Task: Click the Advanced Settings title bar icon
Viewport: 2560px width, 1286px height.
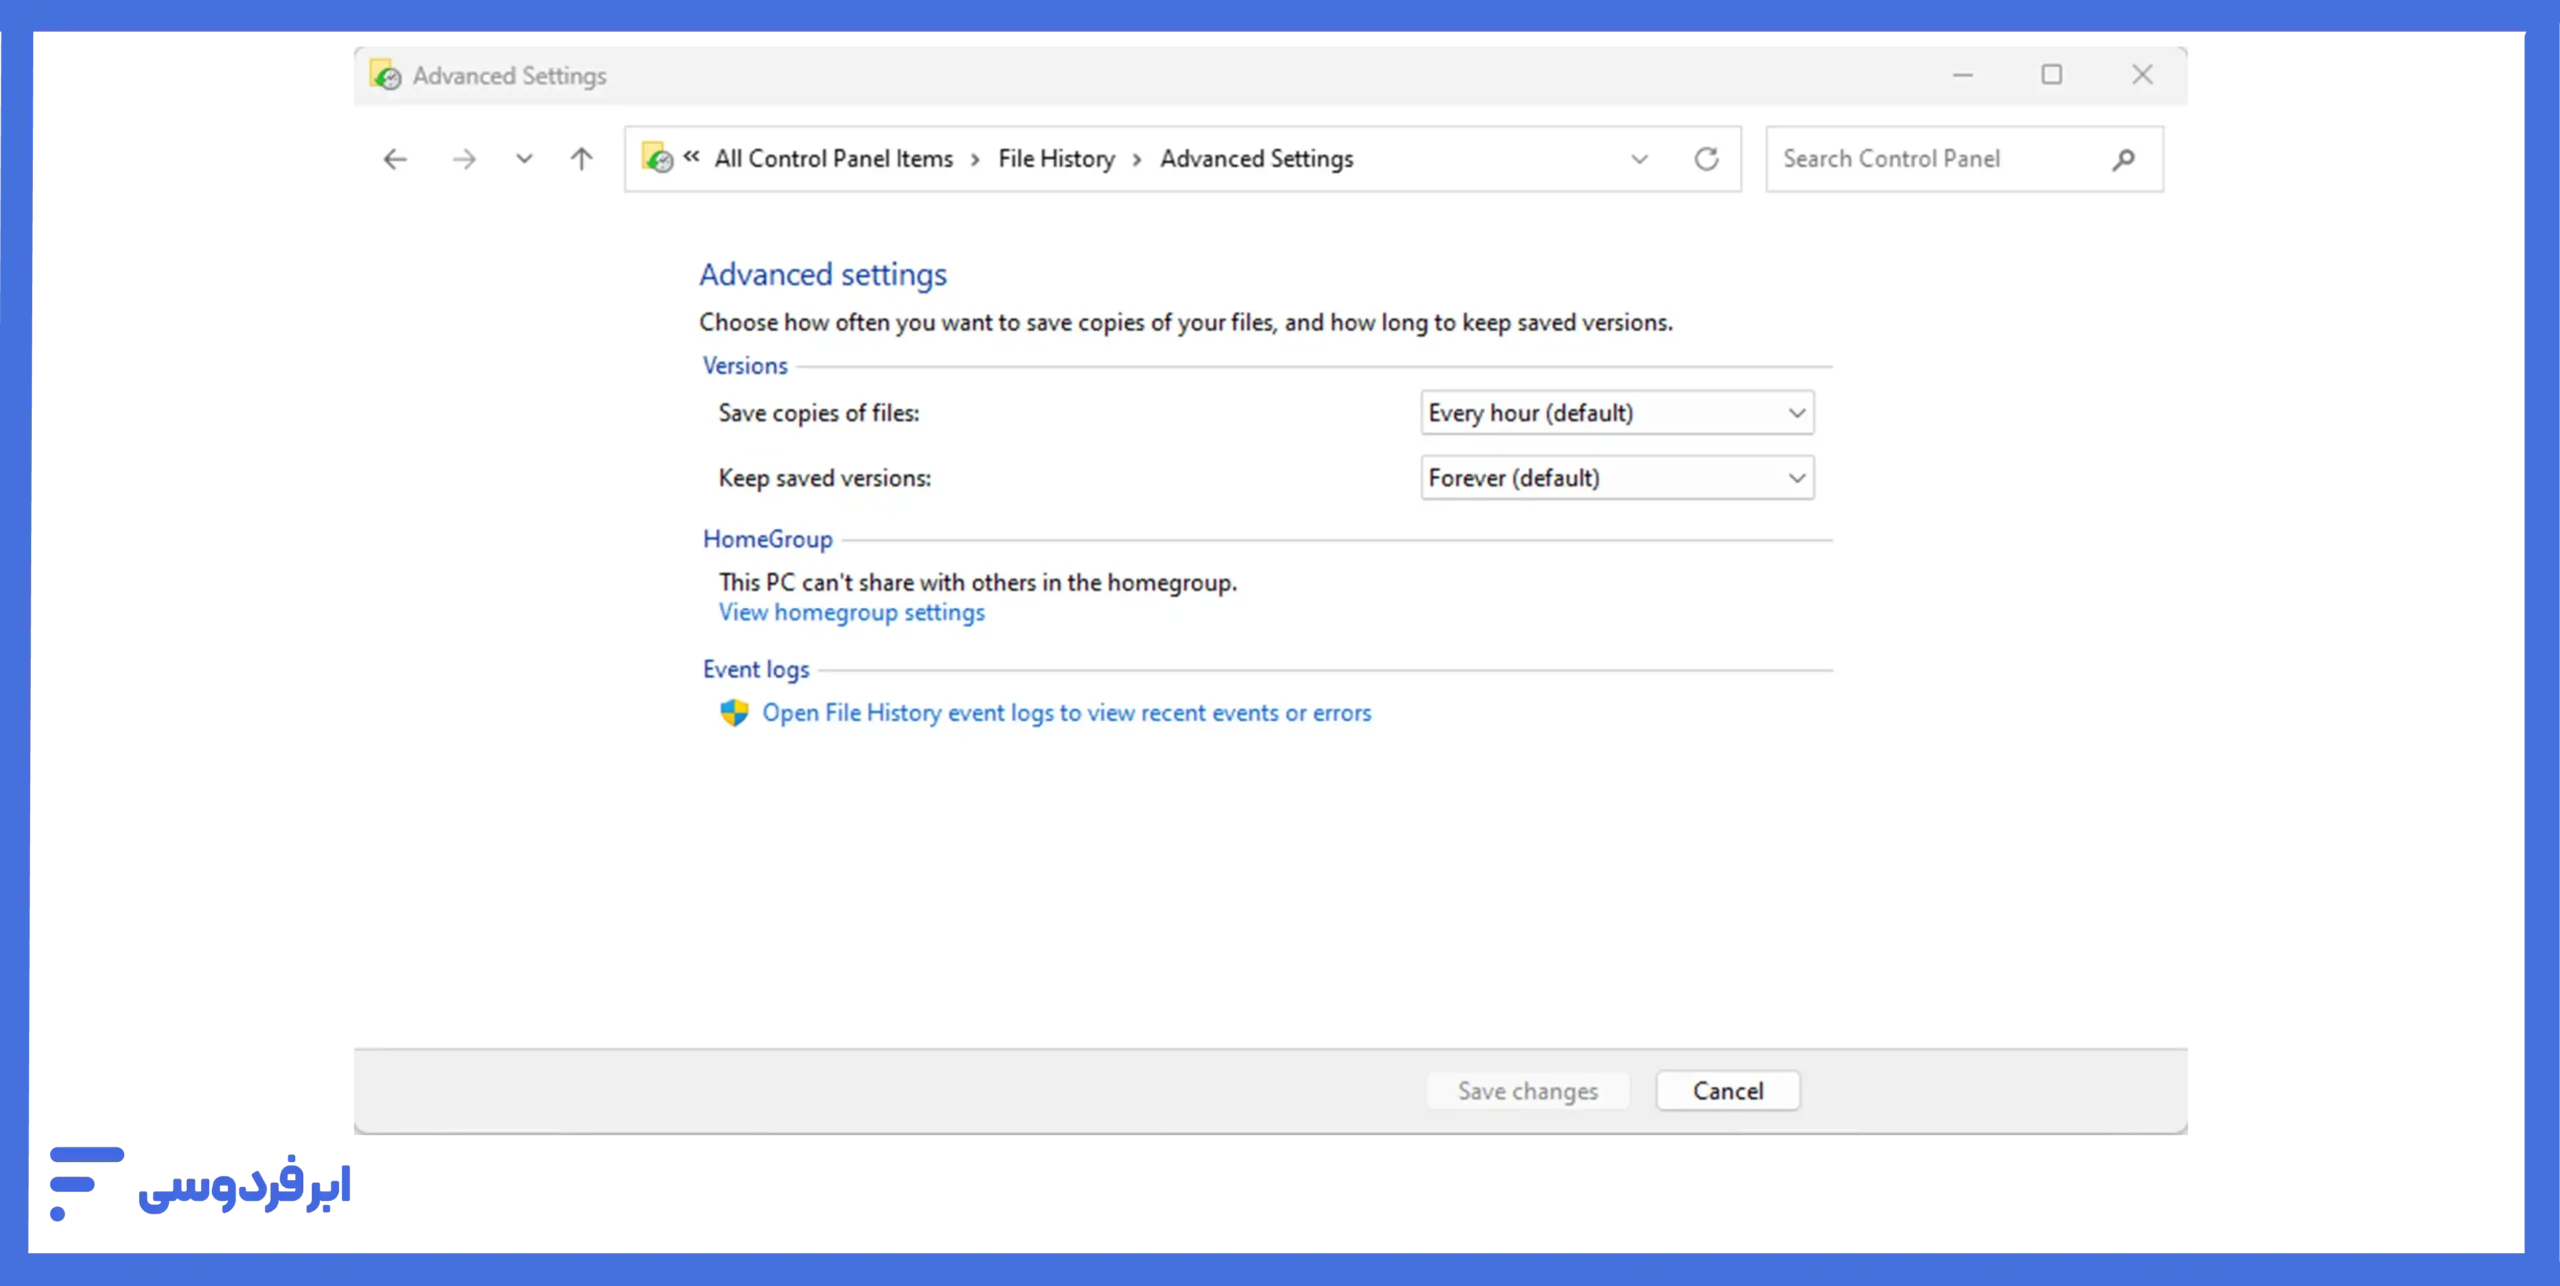Action: pos(385,76)
